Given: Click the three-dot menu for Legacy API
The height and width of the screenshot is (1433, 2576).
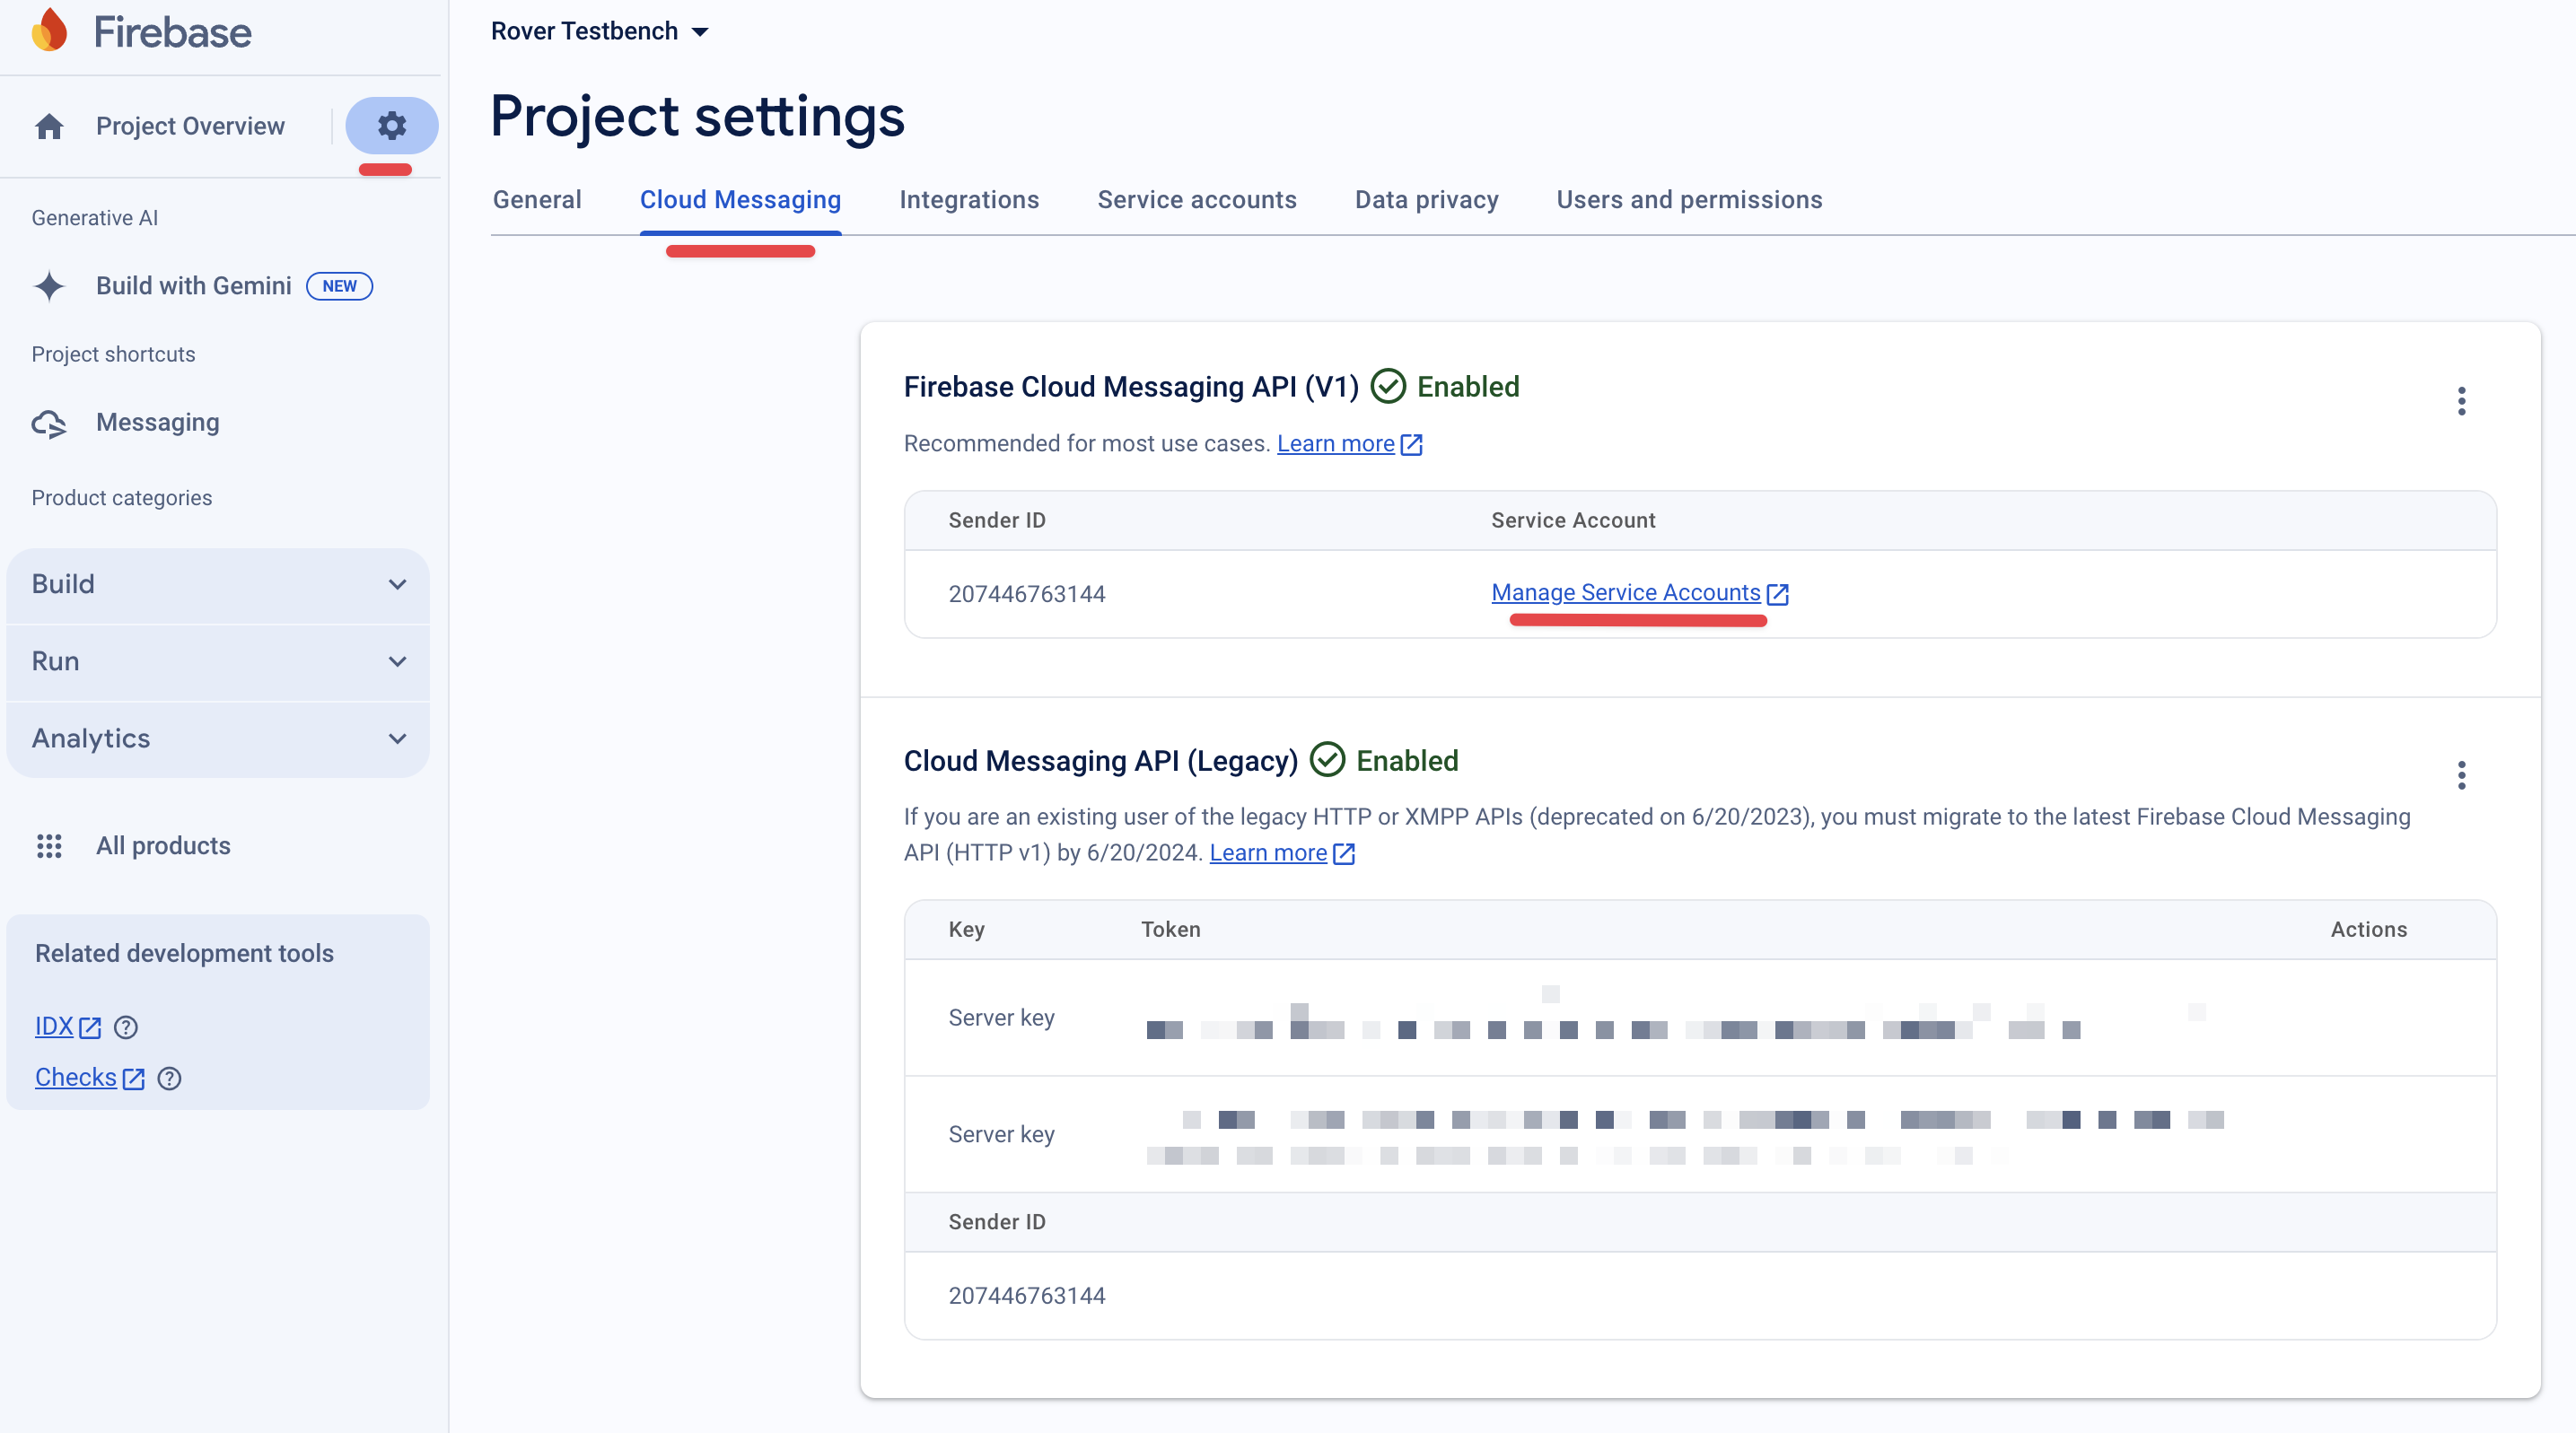Looking at the screenshot, I should click(x=2461, y=773).
